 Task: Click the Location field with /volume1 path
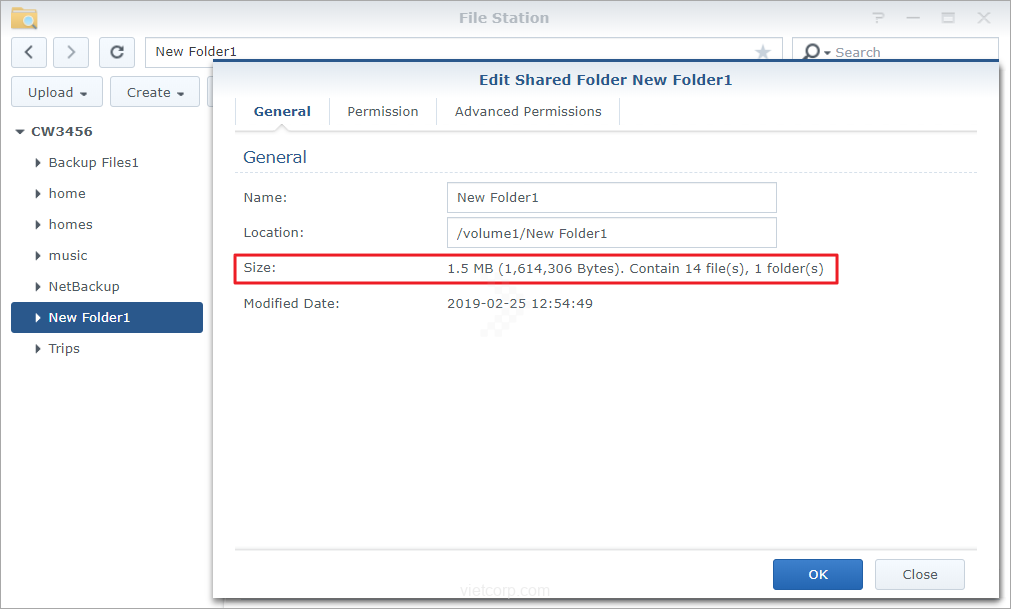pyautogui.click(x=611, y=234)
